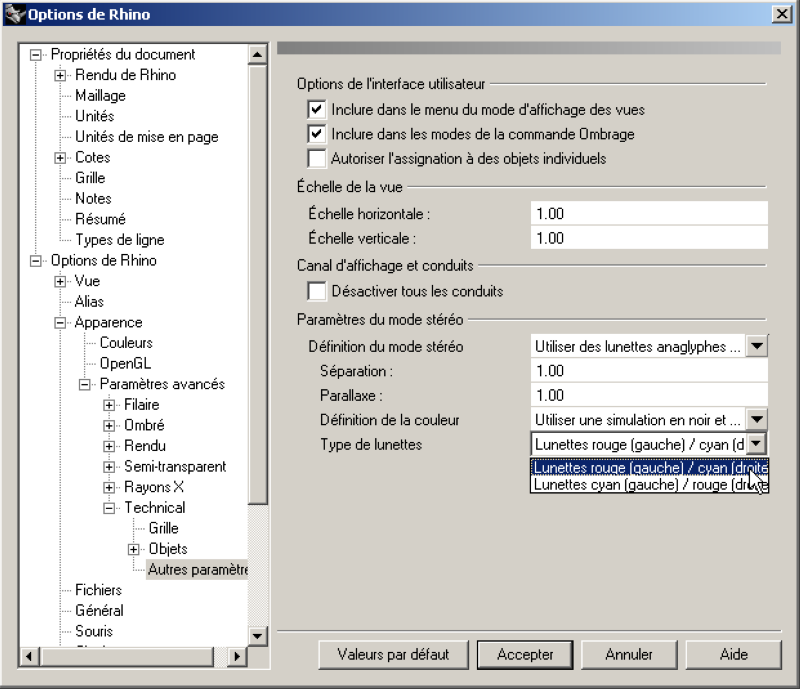Expand the 'Rayons X' display mode node

(x=109, y=487)
